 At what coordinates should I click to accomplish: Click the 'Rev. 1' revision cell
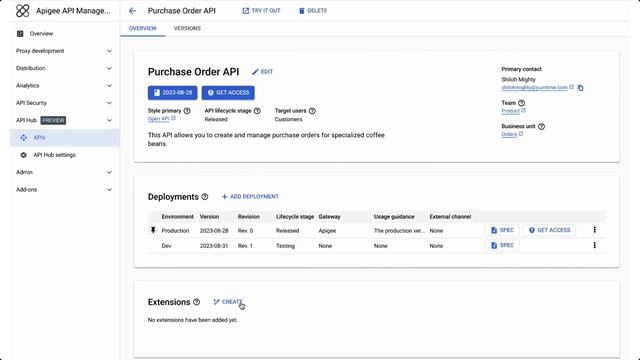coord(245,246)
